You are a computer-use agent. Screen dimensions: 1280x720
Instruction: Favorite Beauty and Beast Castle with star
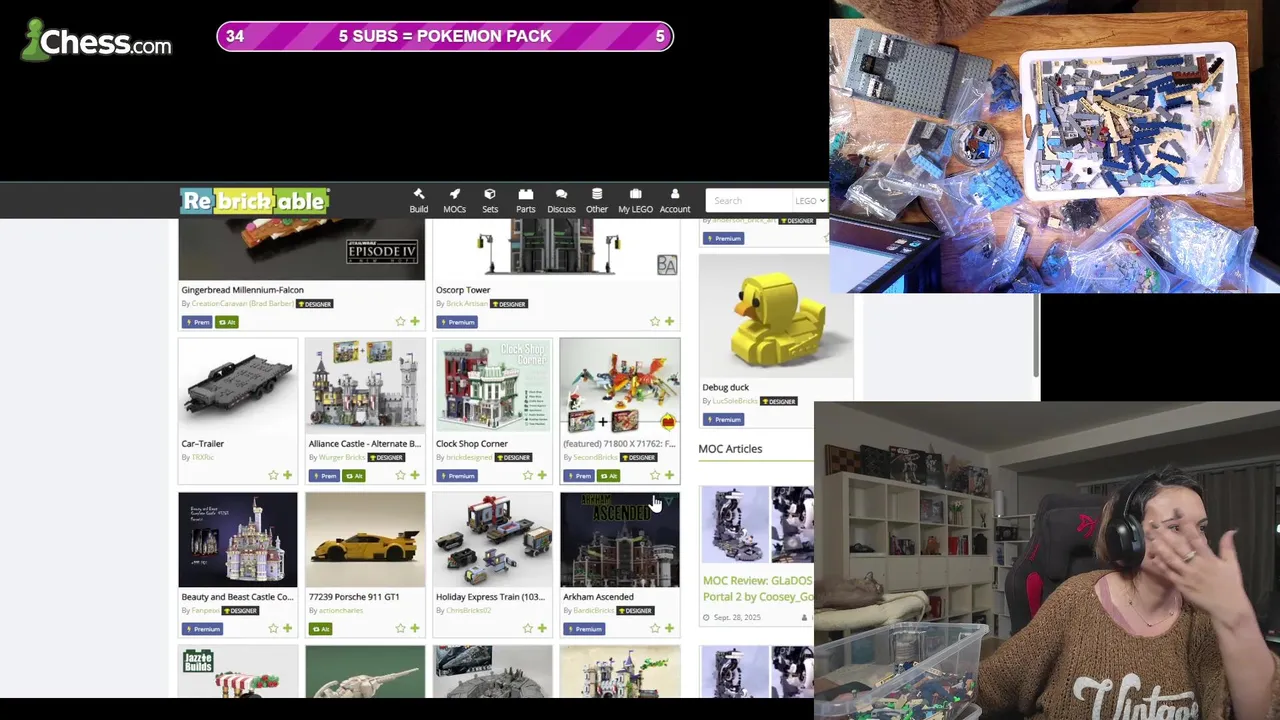click(273, 629)
